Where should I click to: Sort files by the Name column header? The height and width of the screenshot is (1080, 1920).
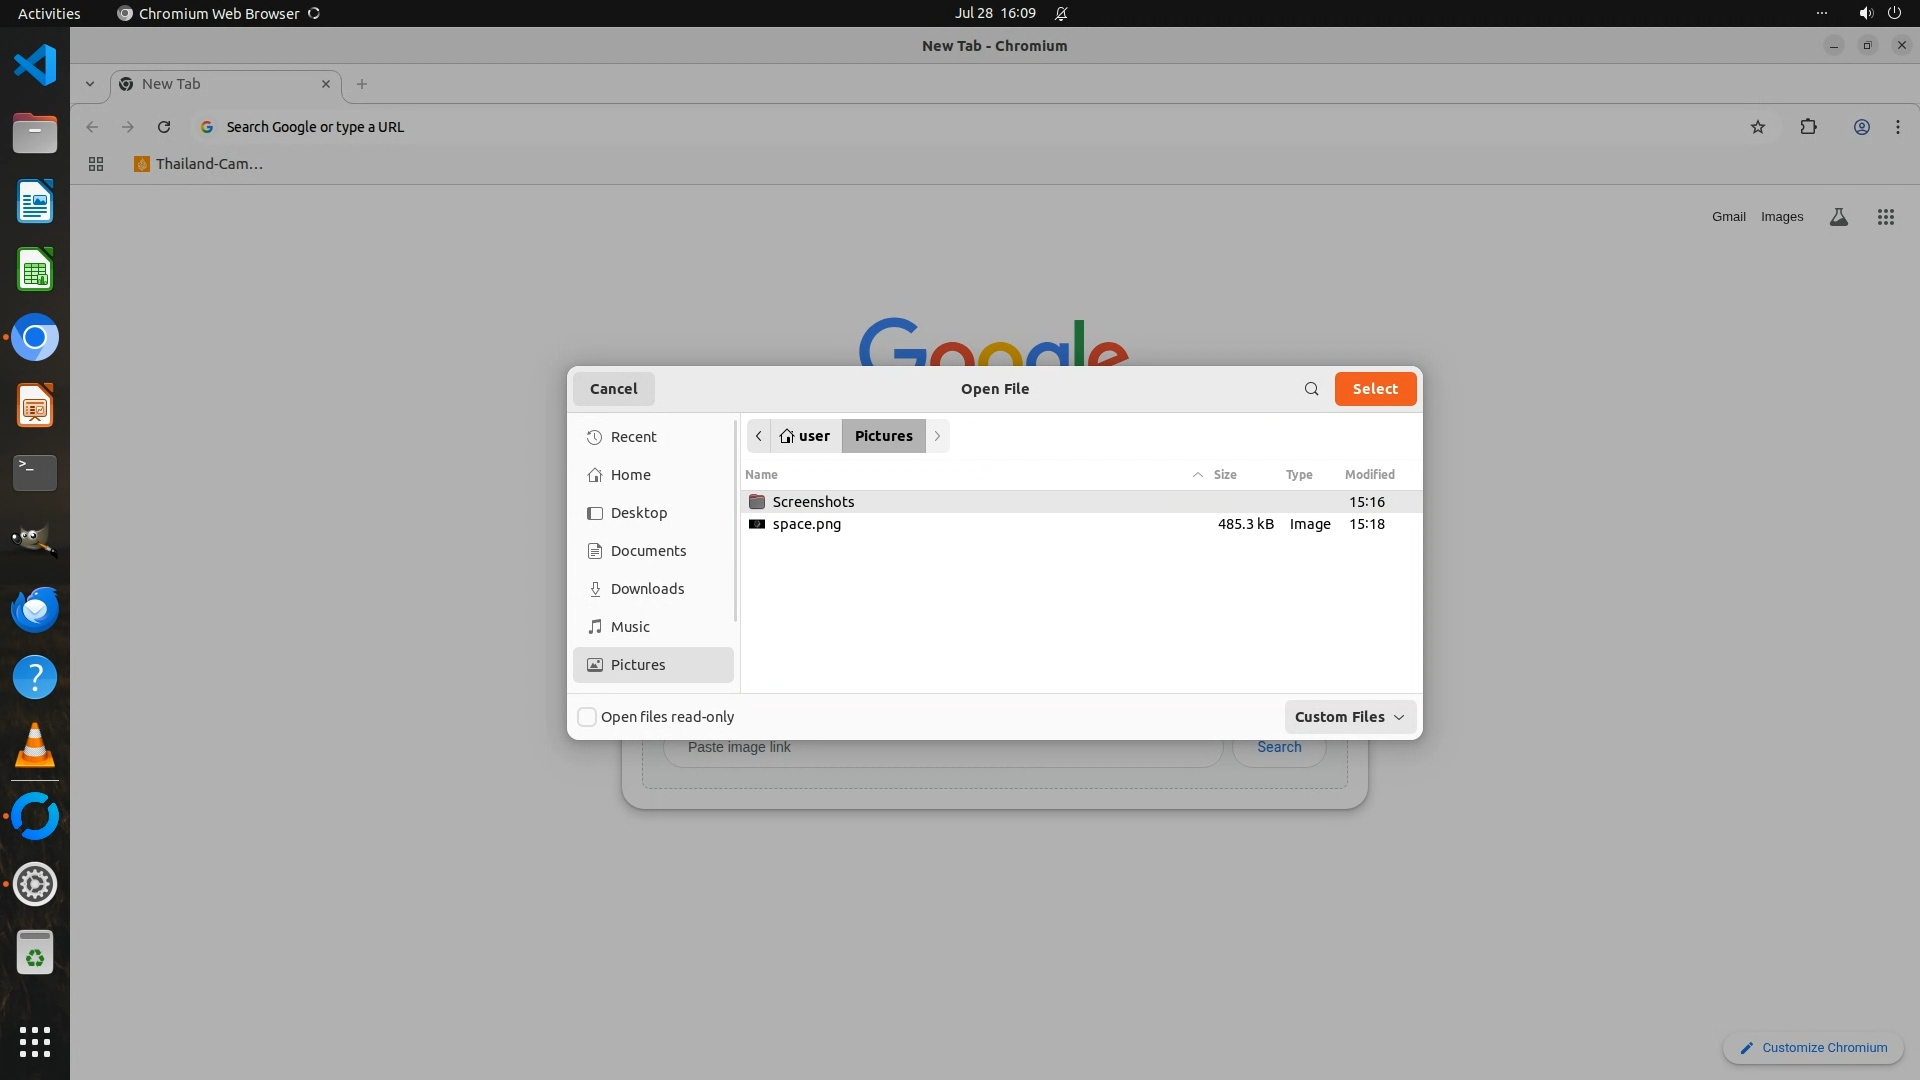pyautogui.click(x=761, y=475)
